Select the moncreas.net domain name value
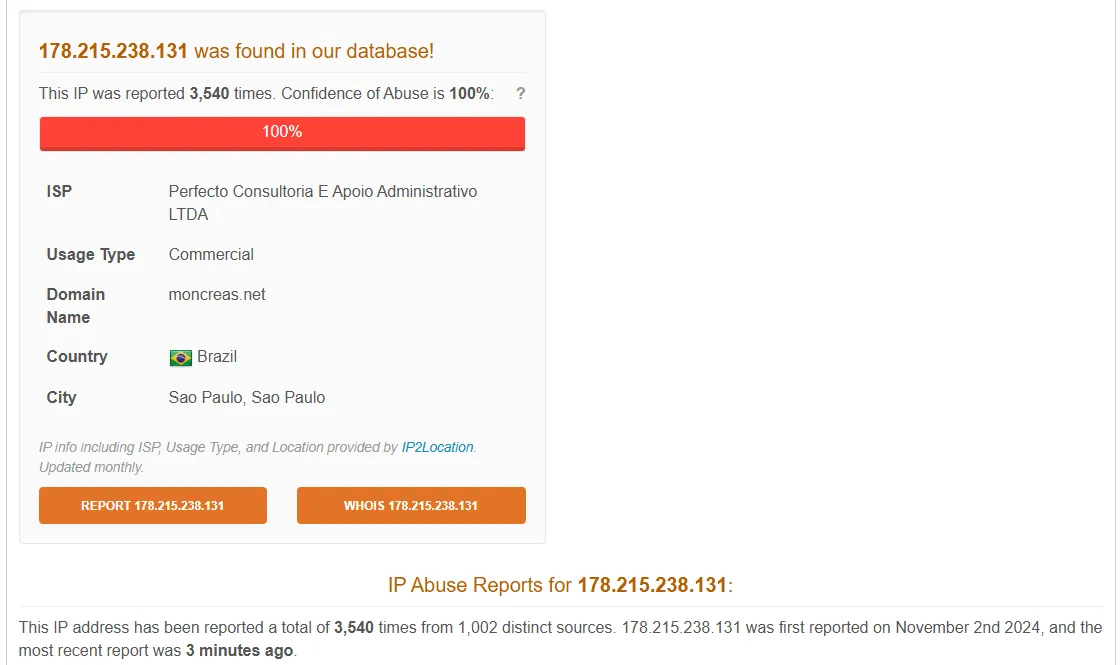 coord(216,294)
